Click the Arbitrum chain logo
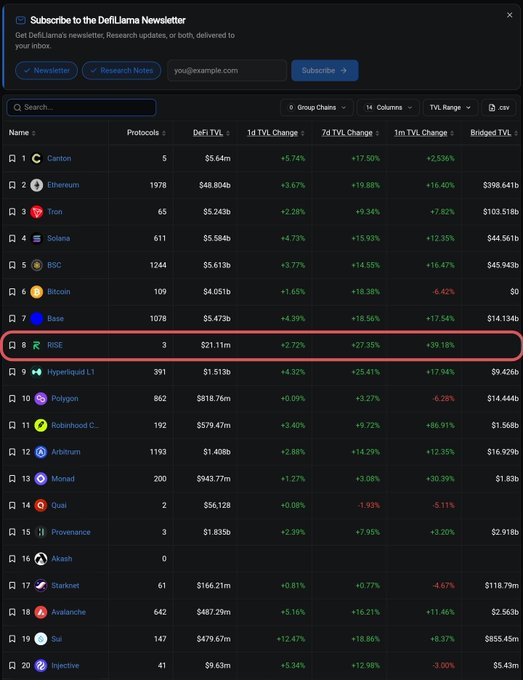This screenshot has width=523, height=680. pos(41,452)
